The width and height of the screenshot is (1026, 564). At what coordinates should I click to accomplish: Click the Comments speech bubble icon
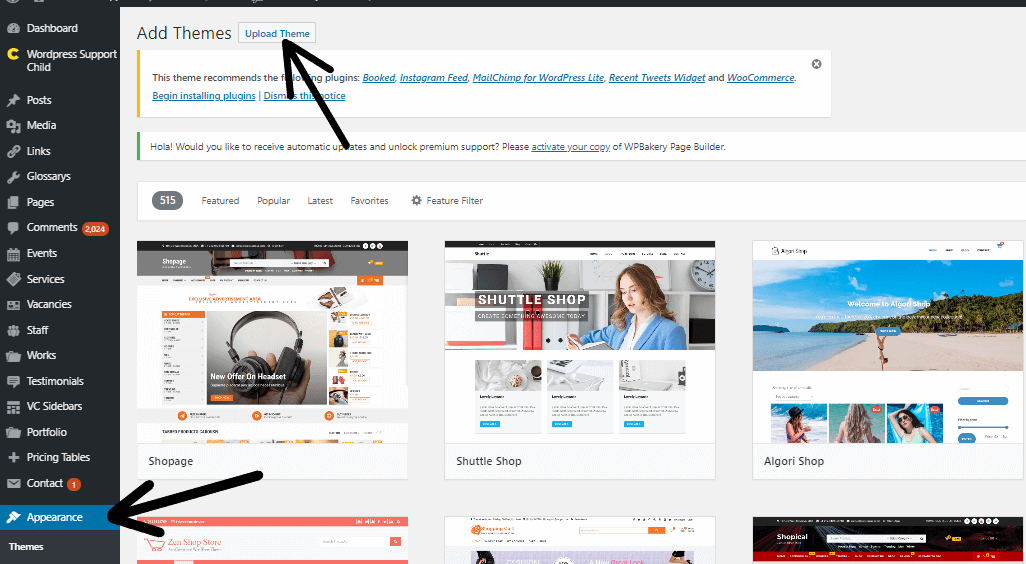coord(13,228)
